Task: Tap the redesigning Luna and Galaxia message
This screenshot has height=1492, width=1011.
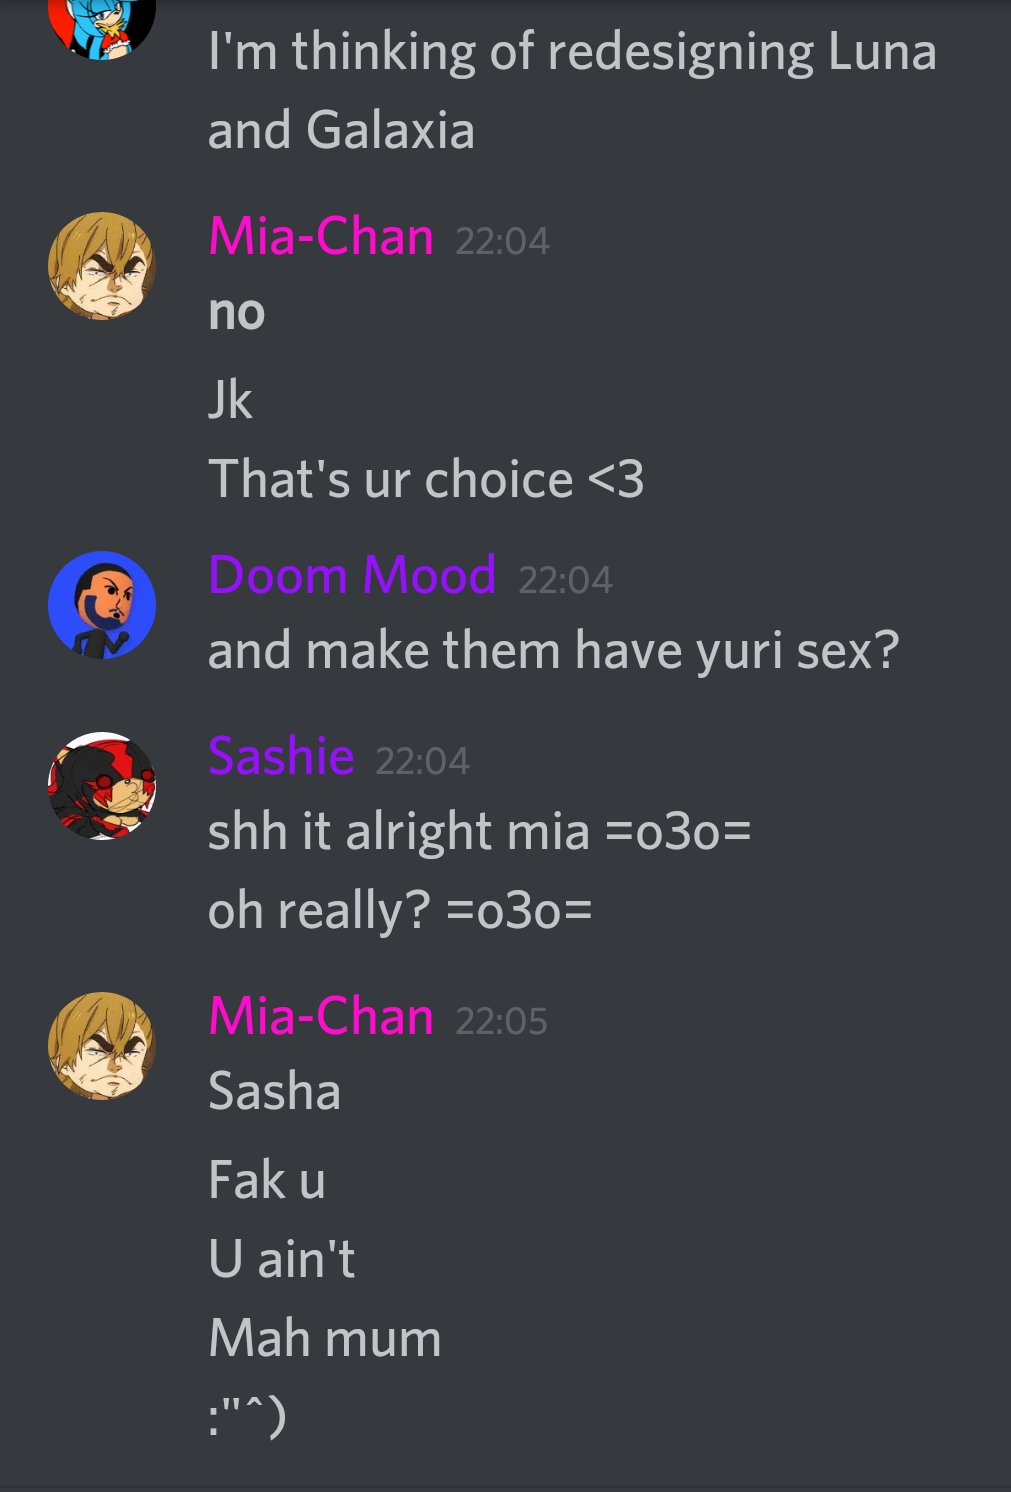Action: (x=572, y=91)
